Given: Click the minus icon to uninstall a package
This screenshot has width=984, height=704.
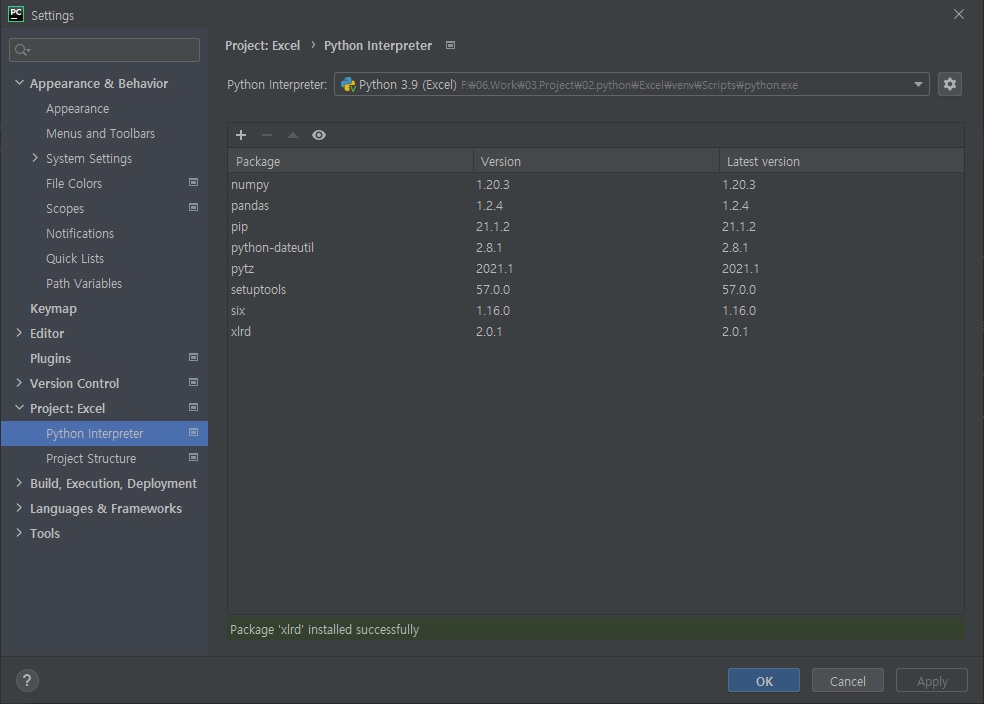Looking at the screenshot, I should click(267, 135).
